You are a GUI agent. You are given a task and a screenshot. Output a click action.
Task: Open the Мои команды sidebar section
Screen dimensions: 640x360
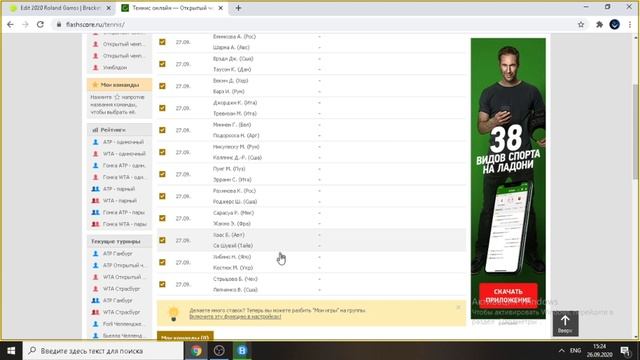(x=119, y=85)
